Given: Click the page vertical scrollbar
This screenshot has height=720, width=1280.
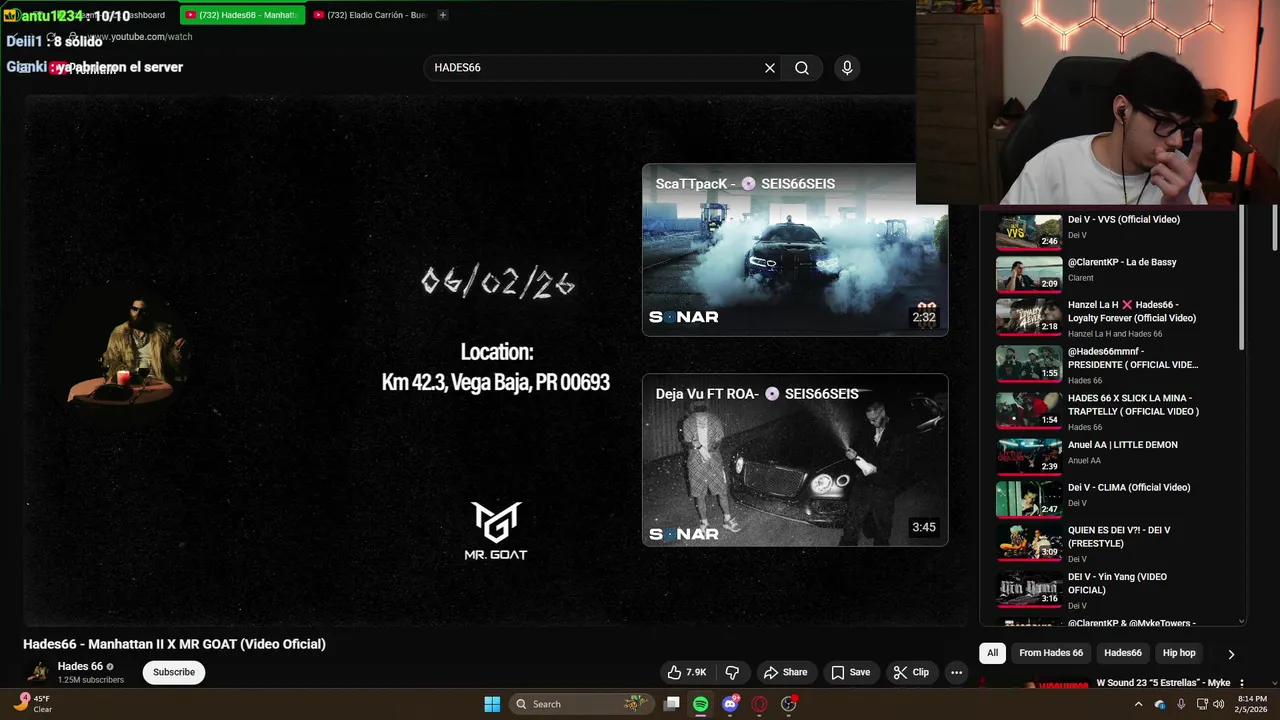Looking at the screenshot, I should [x=1275, y=228].
